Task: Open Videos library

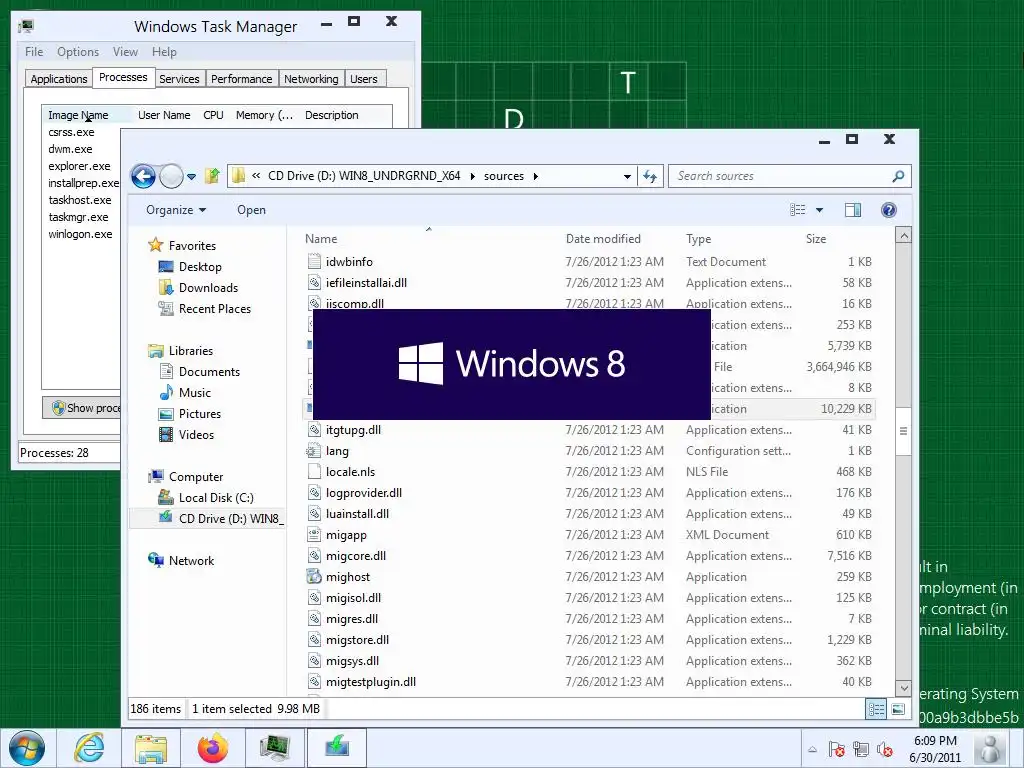Action: coord(196,435)
